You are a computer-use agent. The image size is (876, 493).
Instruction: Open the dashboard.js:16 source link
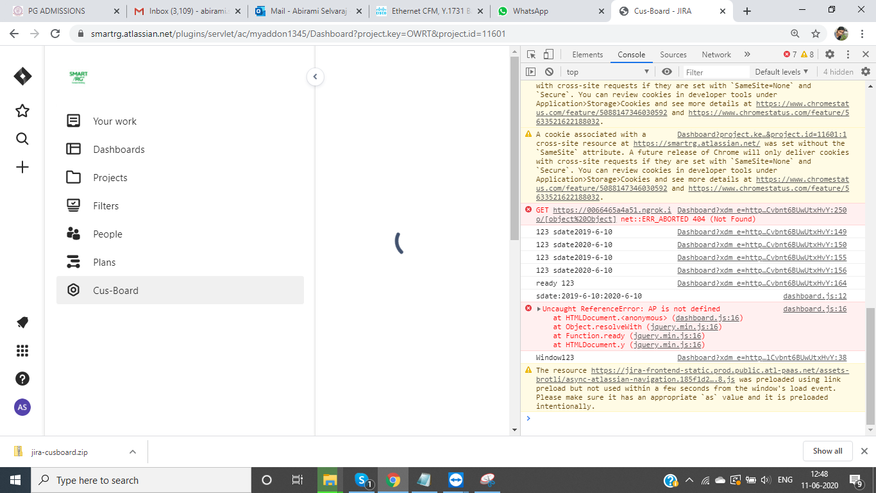815,309
